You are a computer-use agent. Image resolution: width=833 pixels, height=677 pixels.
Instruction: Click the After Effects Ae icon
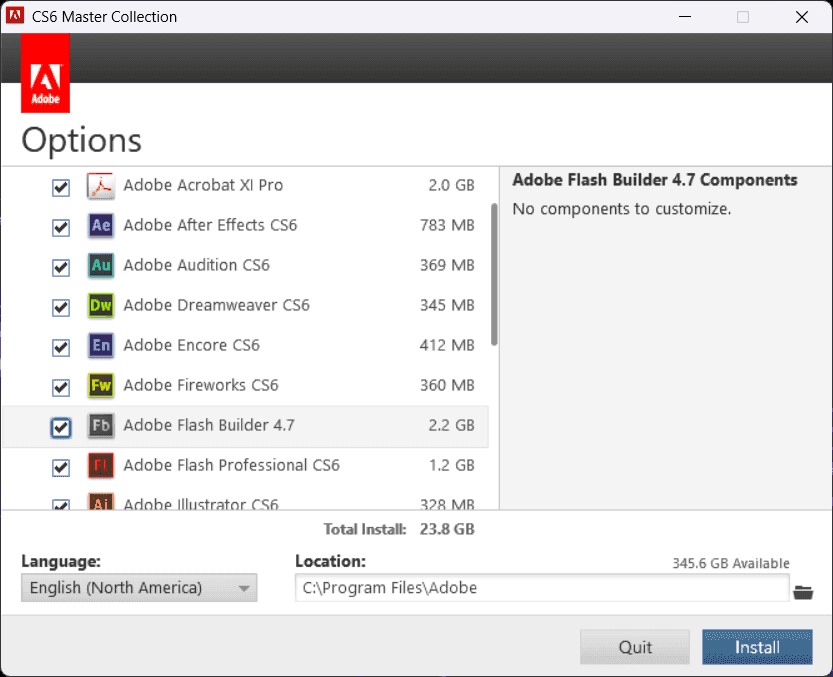click(x=101, y=226)
